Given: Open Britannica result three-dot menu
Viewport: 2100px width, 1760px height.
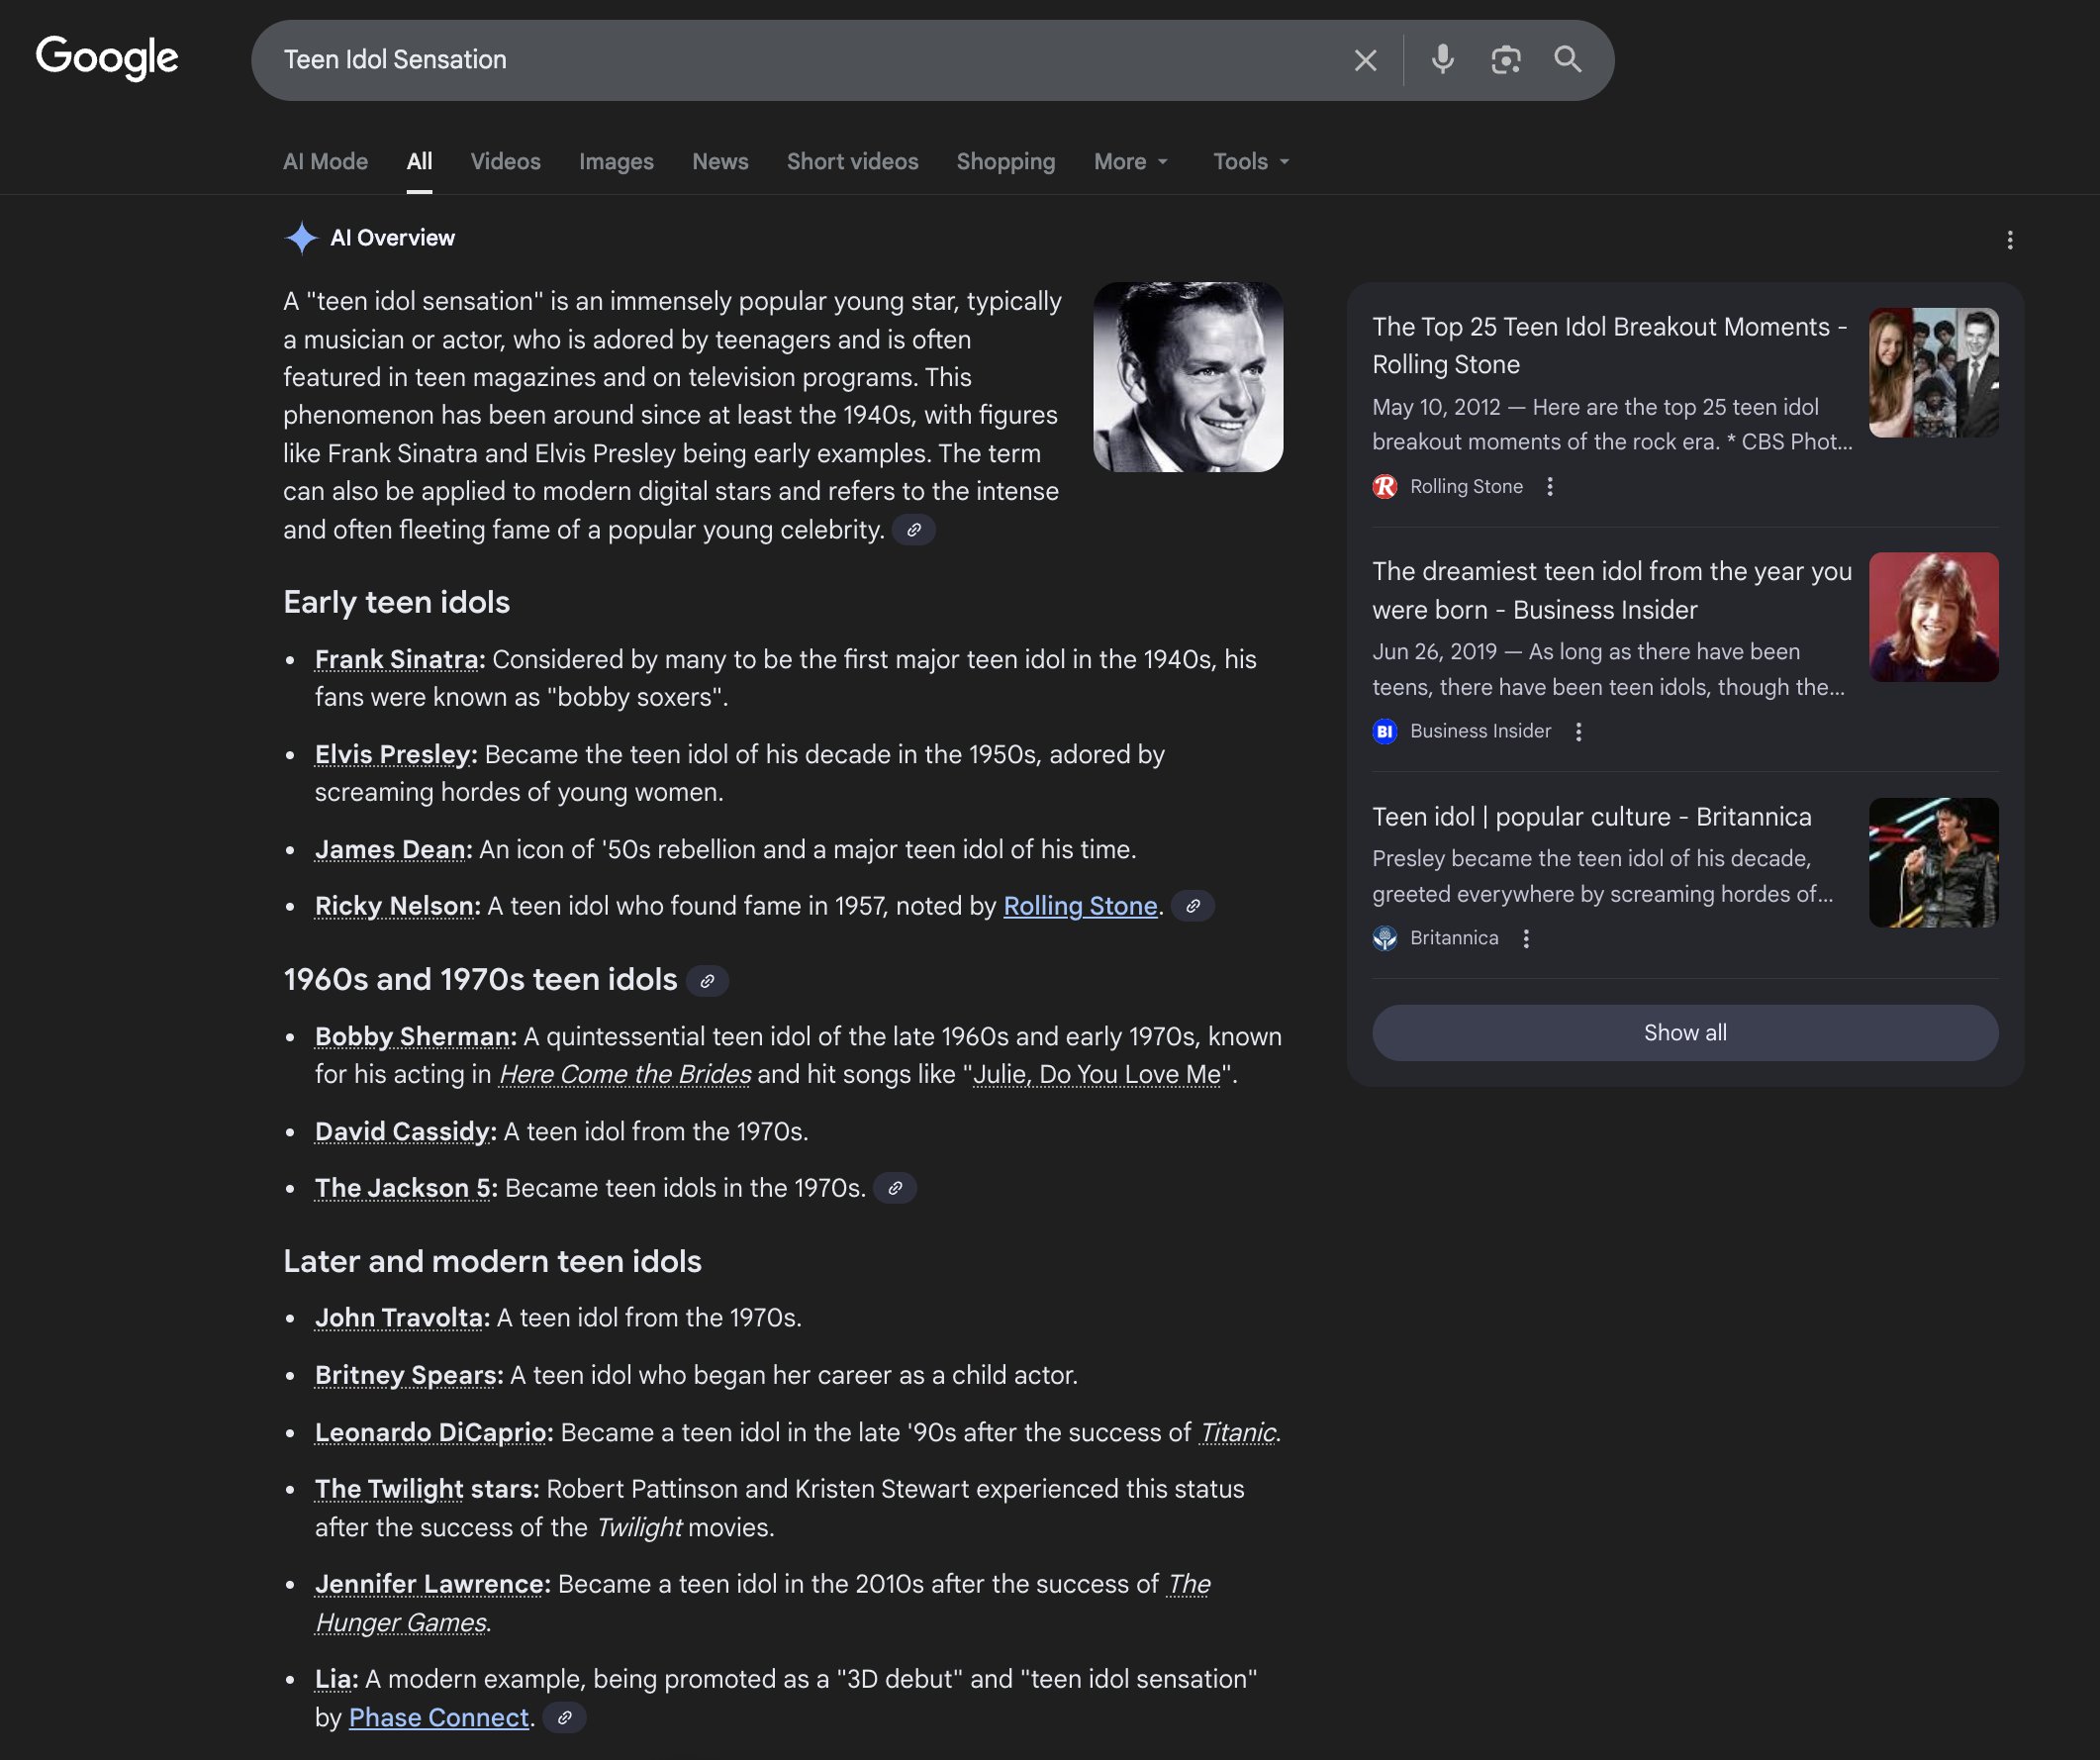Looking at the screenshot, I should [1526, 939].
